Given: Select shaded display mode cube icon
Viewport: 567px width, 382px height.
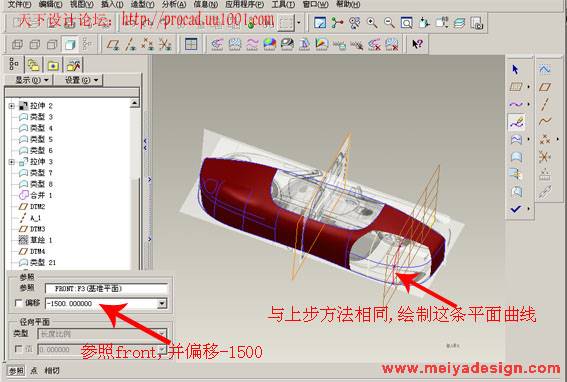Looking at the screenshot, I should [70, 44].
